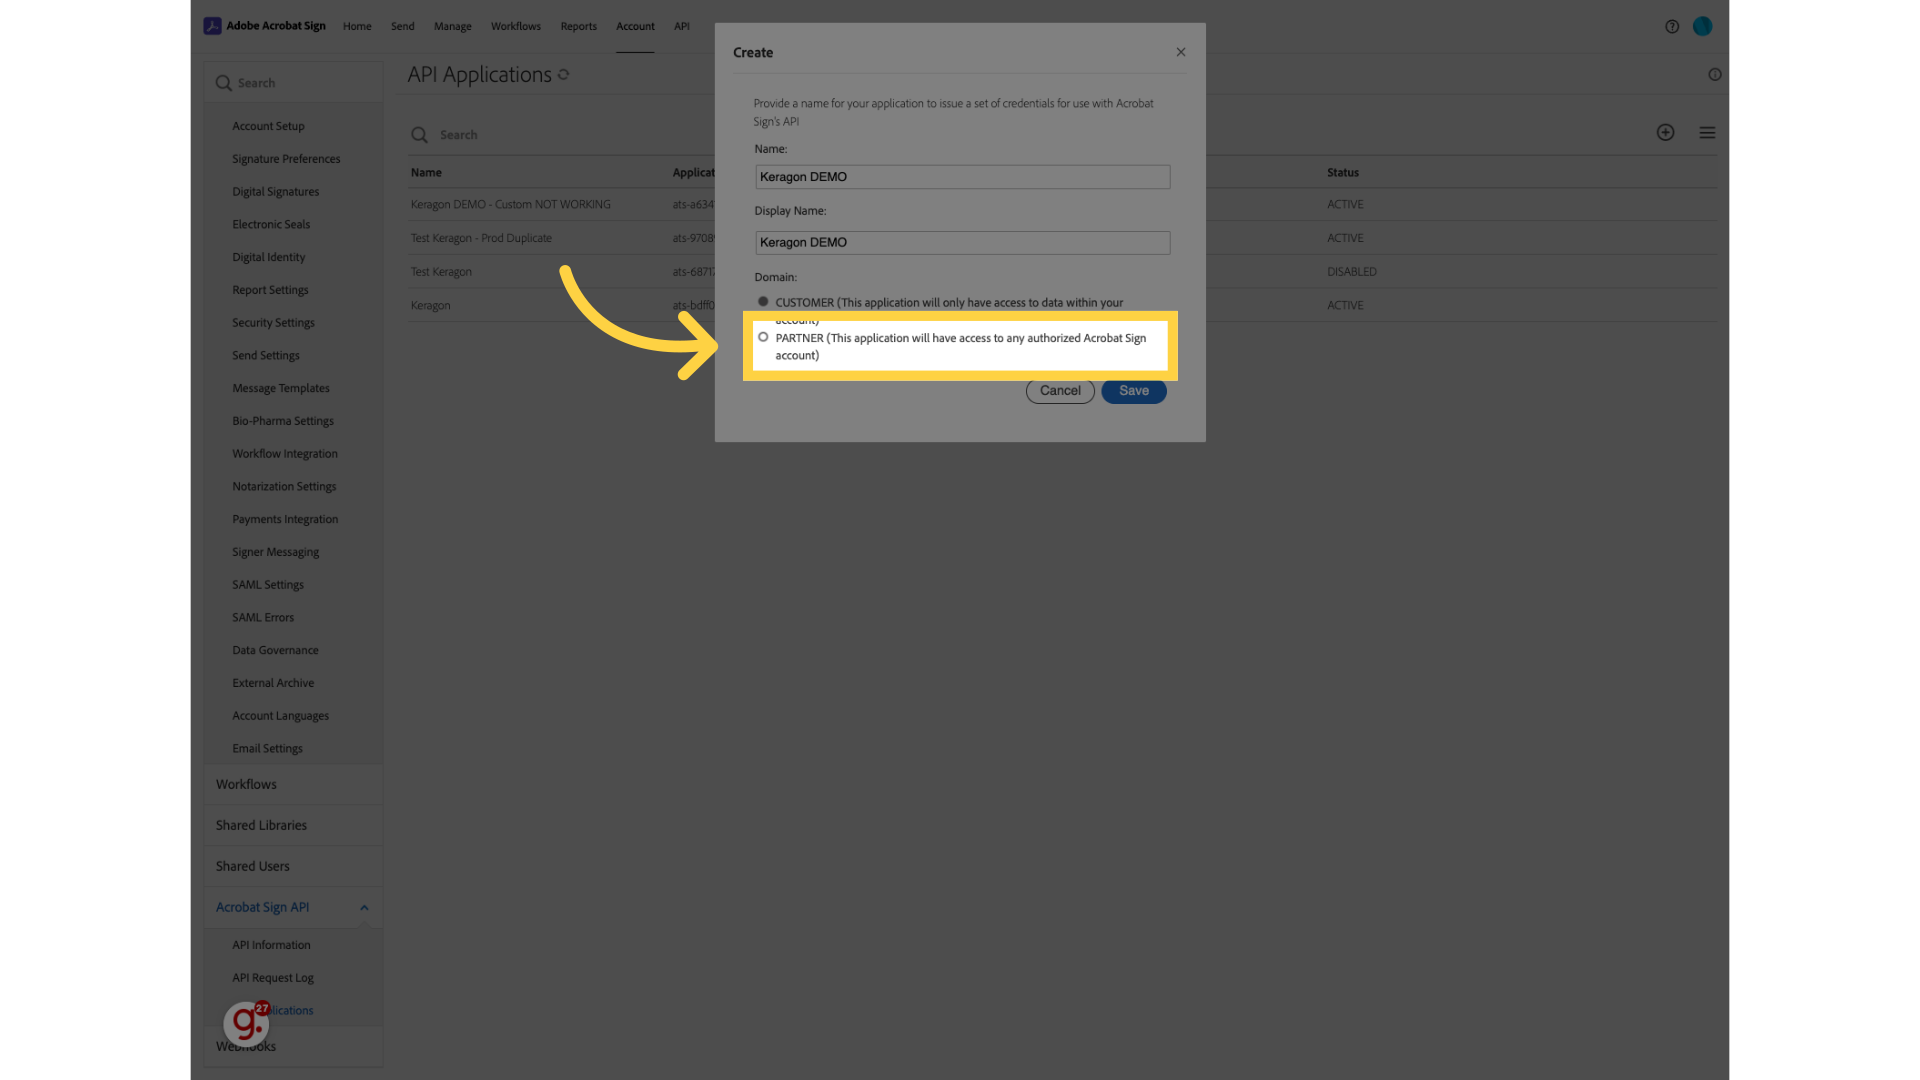The height and width of the screenshot is (1080, 1920).
Task: Open Account Setup settings
Action: 269,126
